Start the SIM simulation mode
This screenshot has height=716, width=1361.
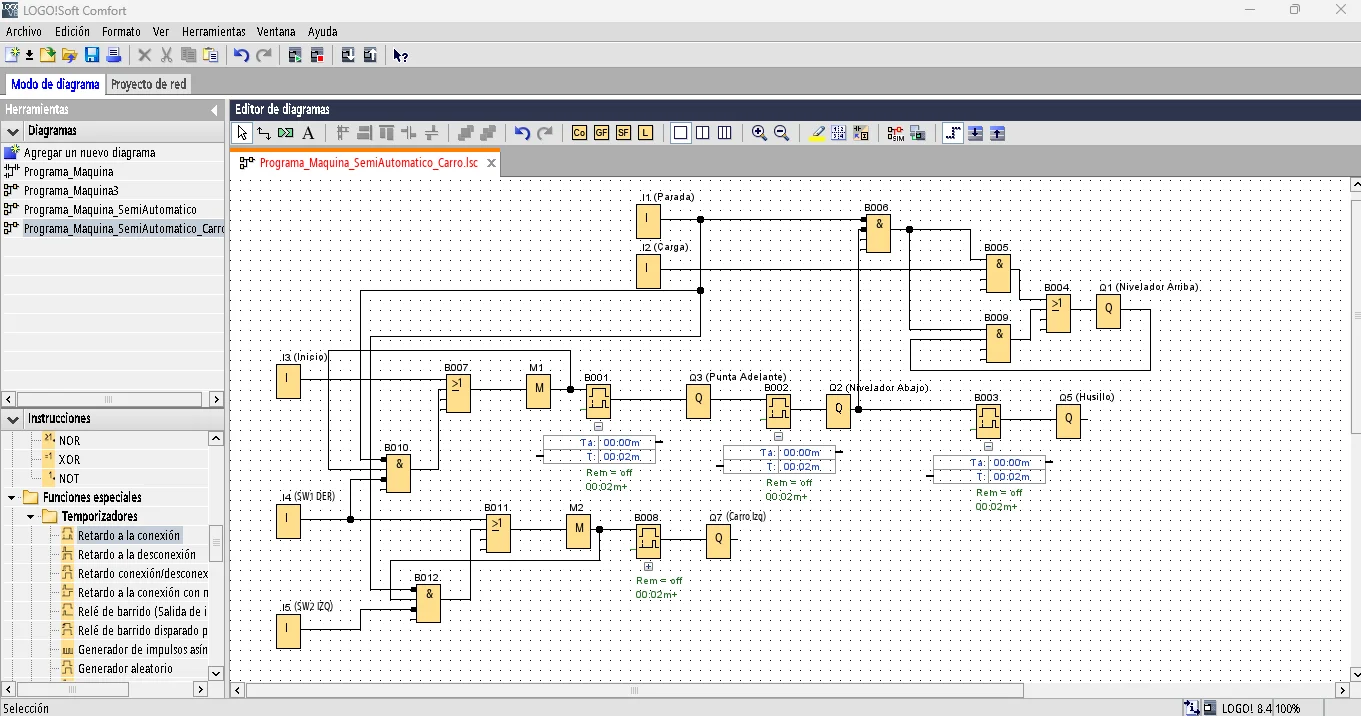pyautogui.click(x=895, y=133)
